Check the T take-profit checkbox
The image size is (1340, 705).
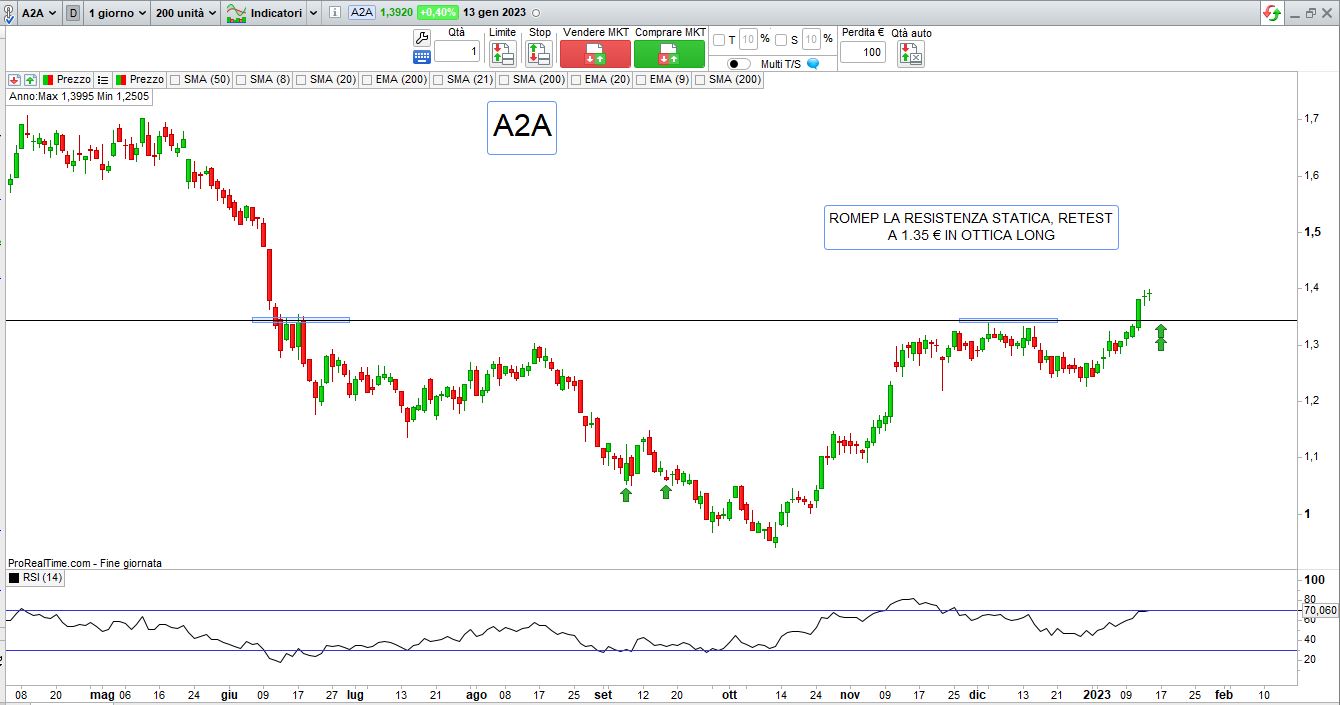(718, 40)
